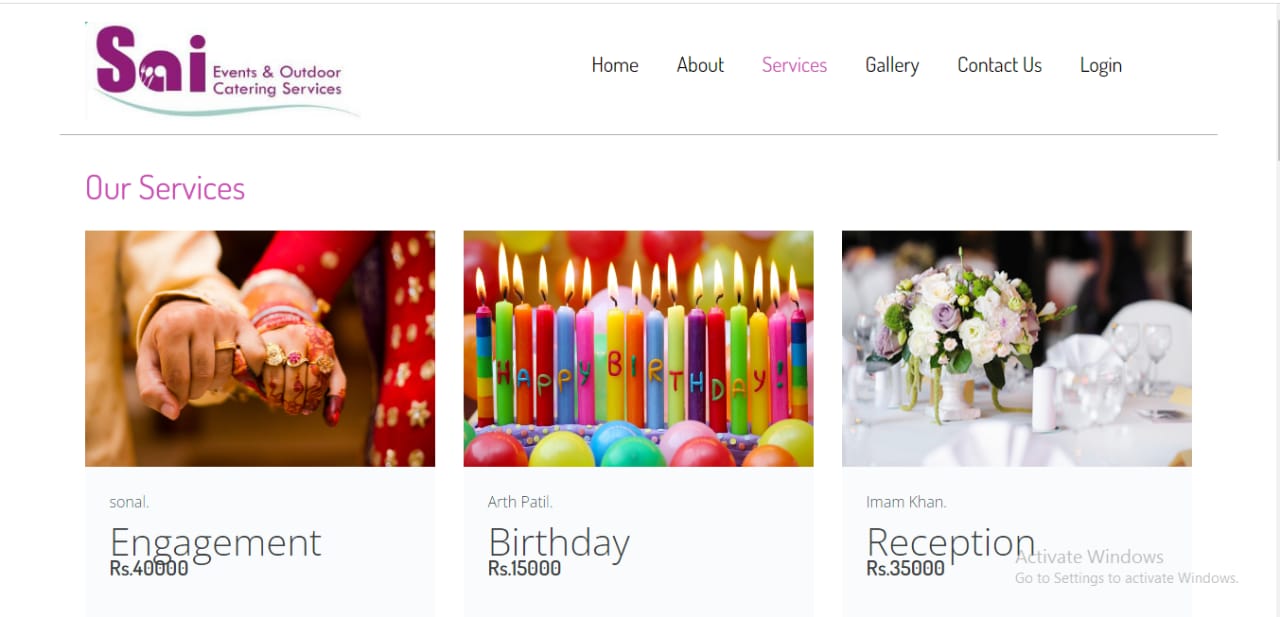Click the Rs.15000 price label
Viewport: 1280px width, 617px height.
pyautogui.click(x=524, y=569)
